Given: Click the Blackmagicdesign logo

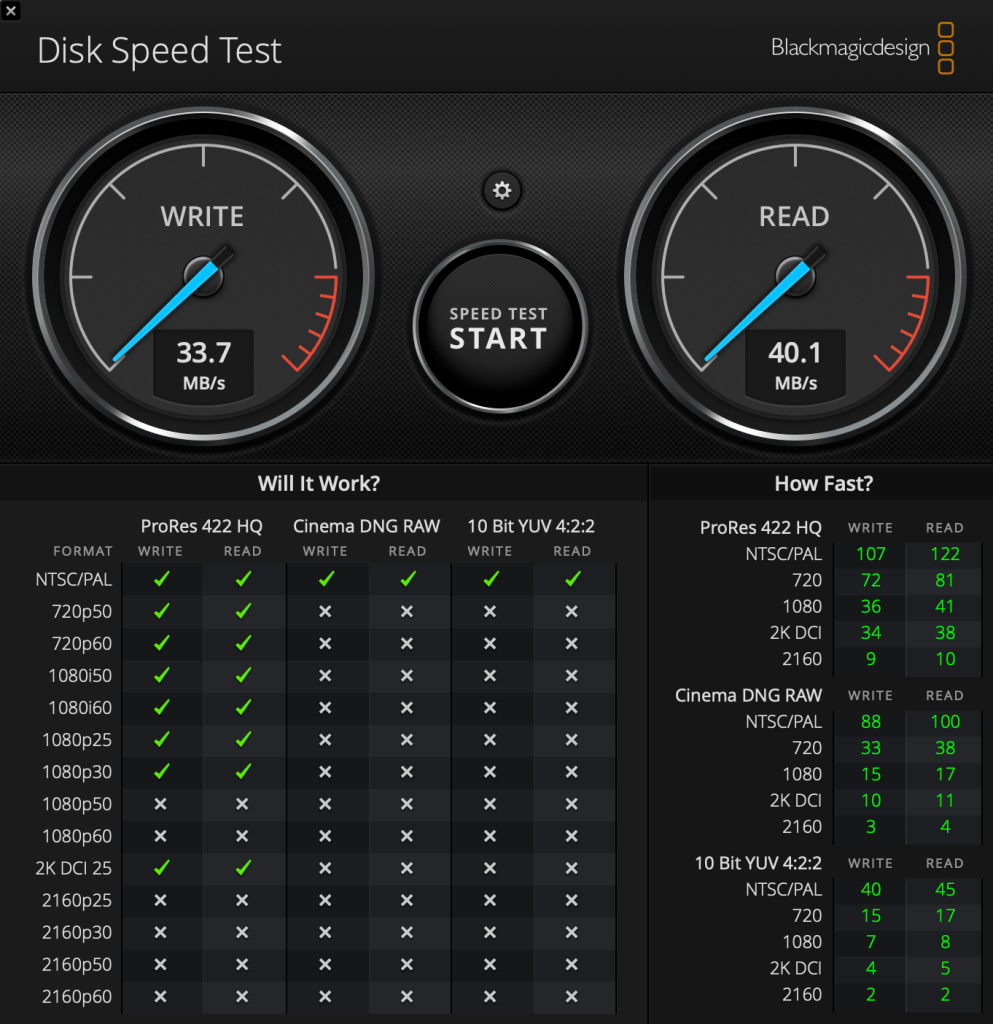Looking at the screenshot, I should coord(862,48).
